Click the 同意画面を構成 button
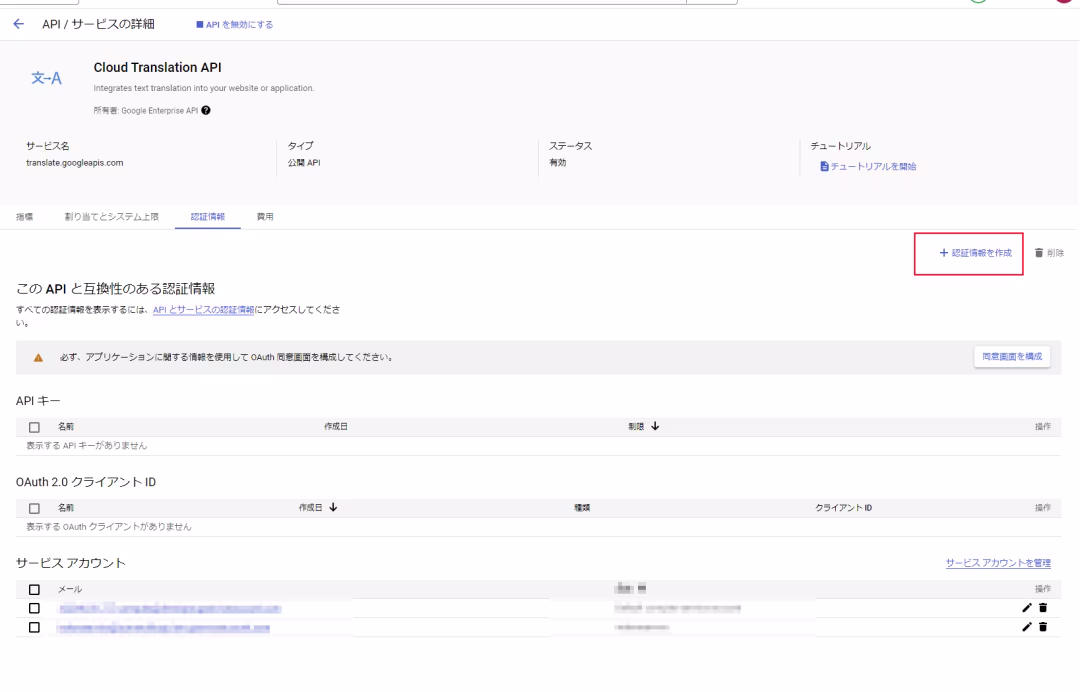 (x=1012, y=357)
